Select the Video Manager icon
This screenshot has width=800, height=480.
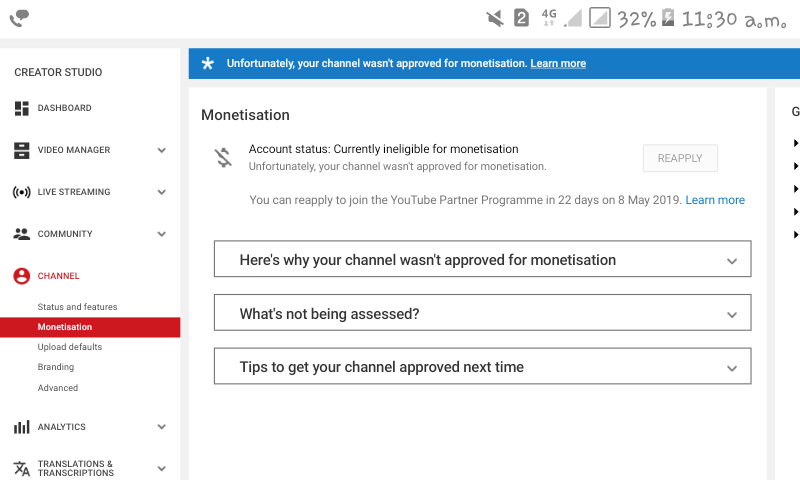(21, 150)
